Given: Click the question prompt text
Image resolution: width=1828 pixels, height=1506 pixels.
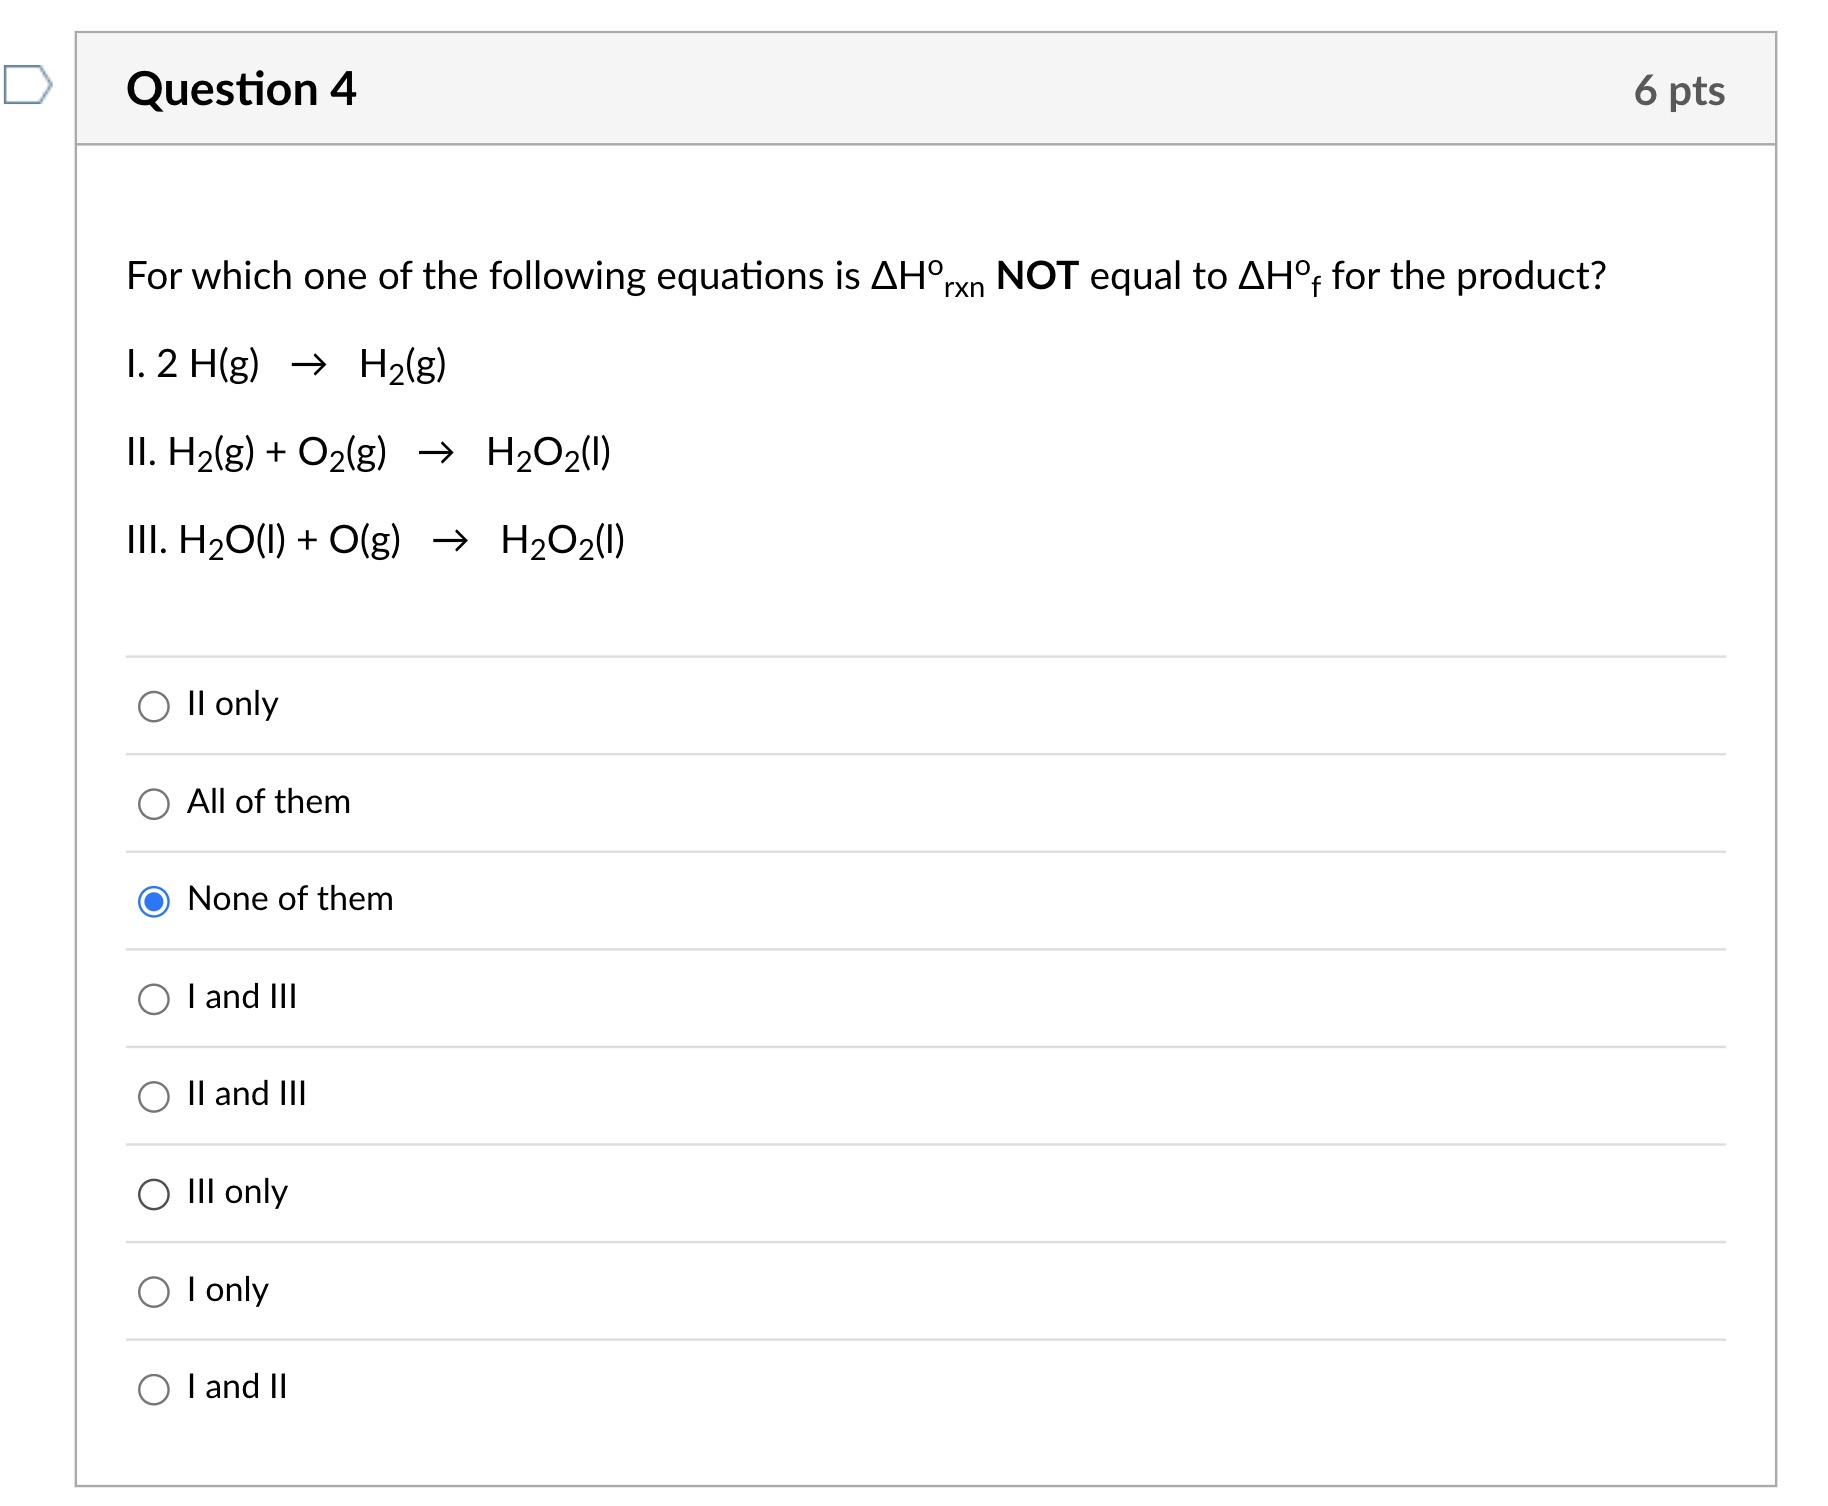Looking at the screenshot, I should 860,274.
